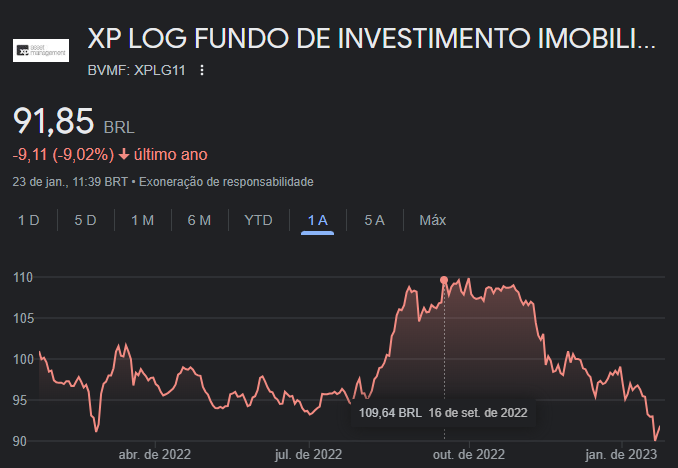Click the 90 y-axis label

20,441
